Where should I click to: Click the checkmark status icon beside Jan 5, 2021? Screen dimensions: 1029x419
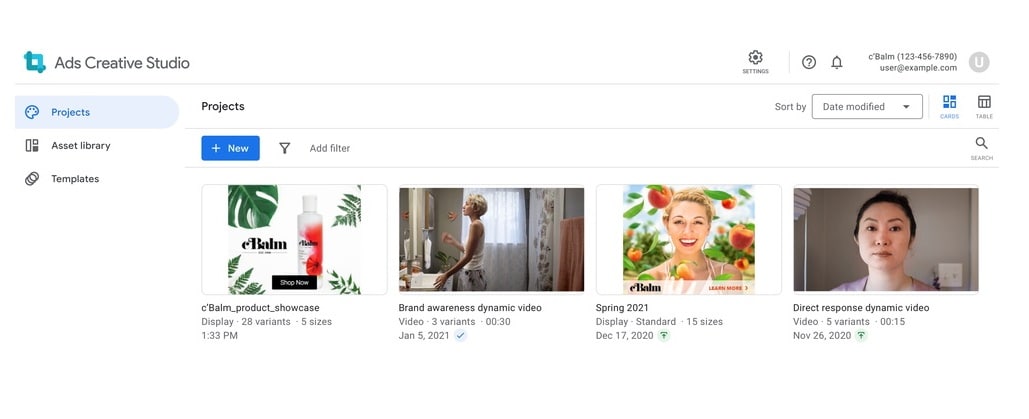click(x=461, y=336)
